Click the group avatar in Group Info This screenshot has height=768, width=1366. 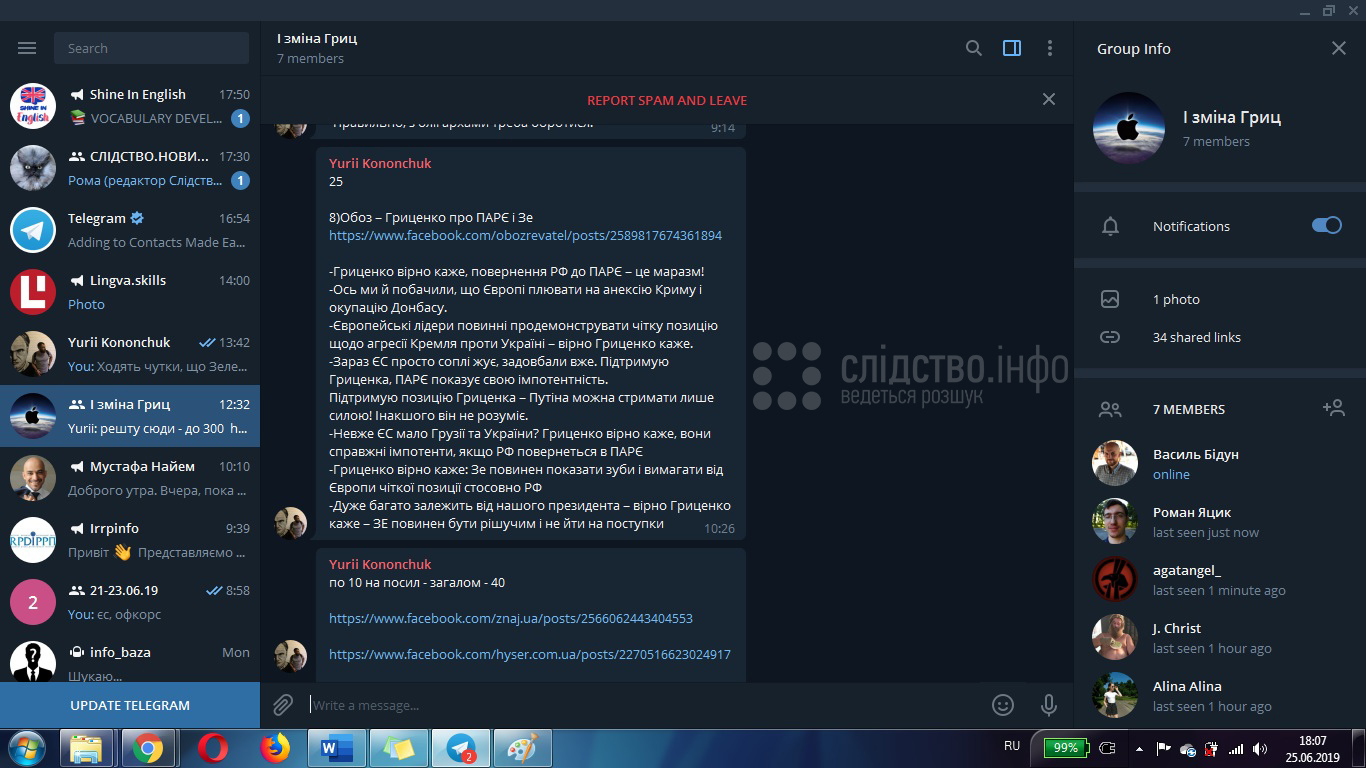click(x=1129, y=128)
